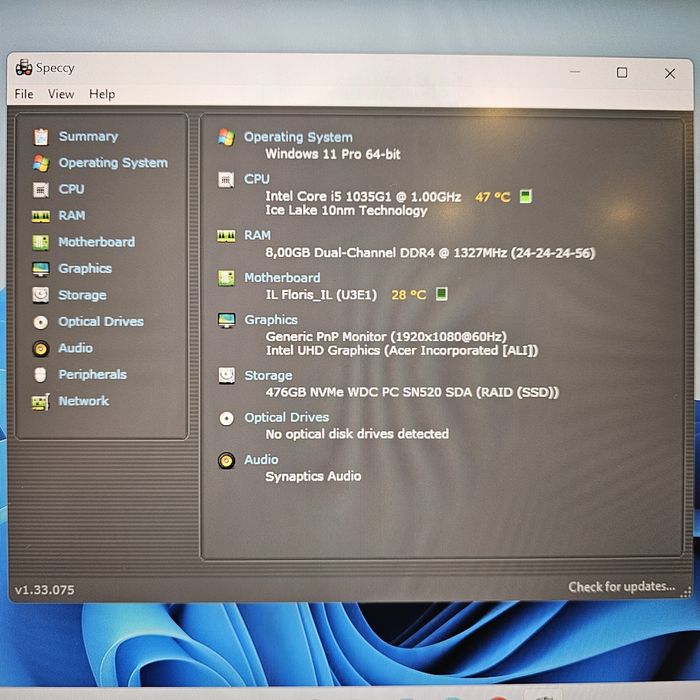This screenshot has height=700, width=700.
Task: Open the Help menu
Action: pyautogui.click(x=102, y=94)
